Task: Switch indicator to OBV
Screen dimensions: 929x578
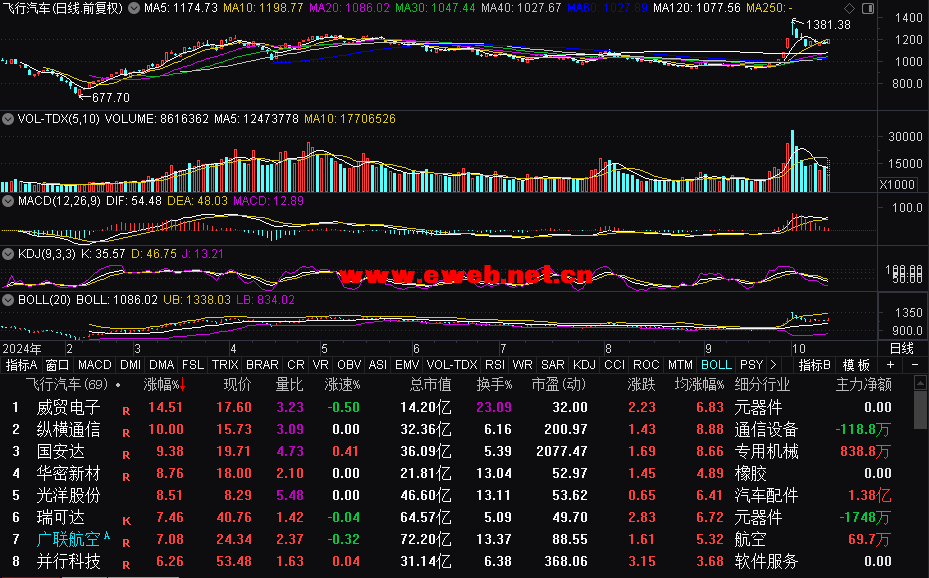Action: click(x=349, y=365)
